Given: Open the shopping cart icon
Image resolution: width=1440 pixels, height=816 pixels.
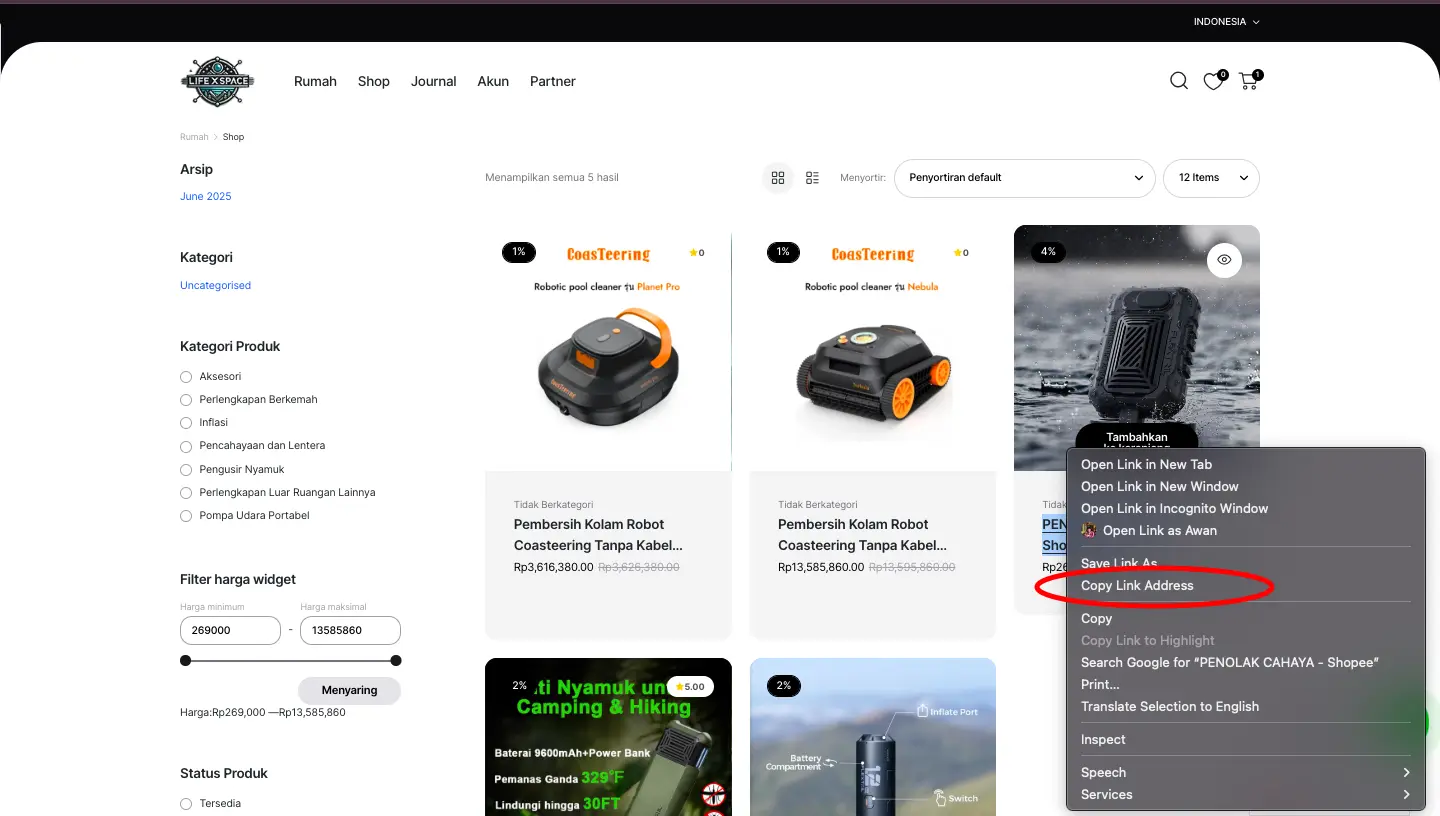Looking at the screenshot, I should 1248,82.
